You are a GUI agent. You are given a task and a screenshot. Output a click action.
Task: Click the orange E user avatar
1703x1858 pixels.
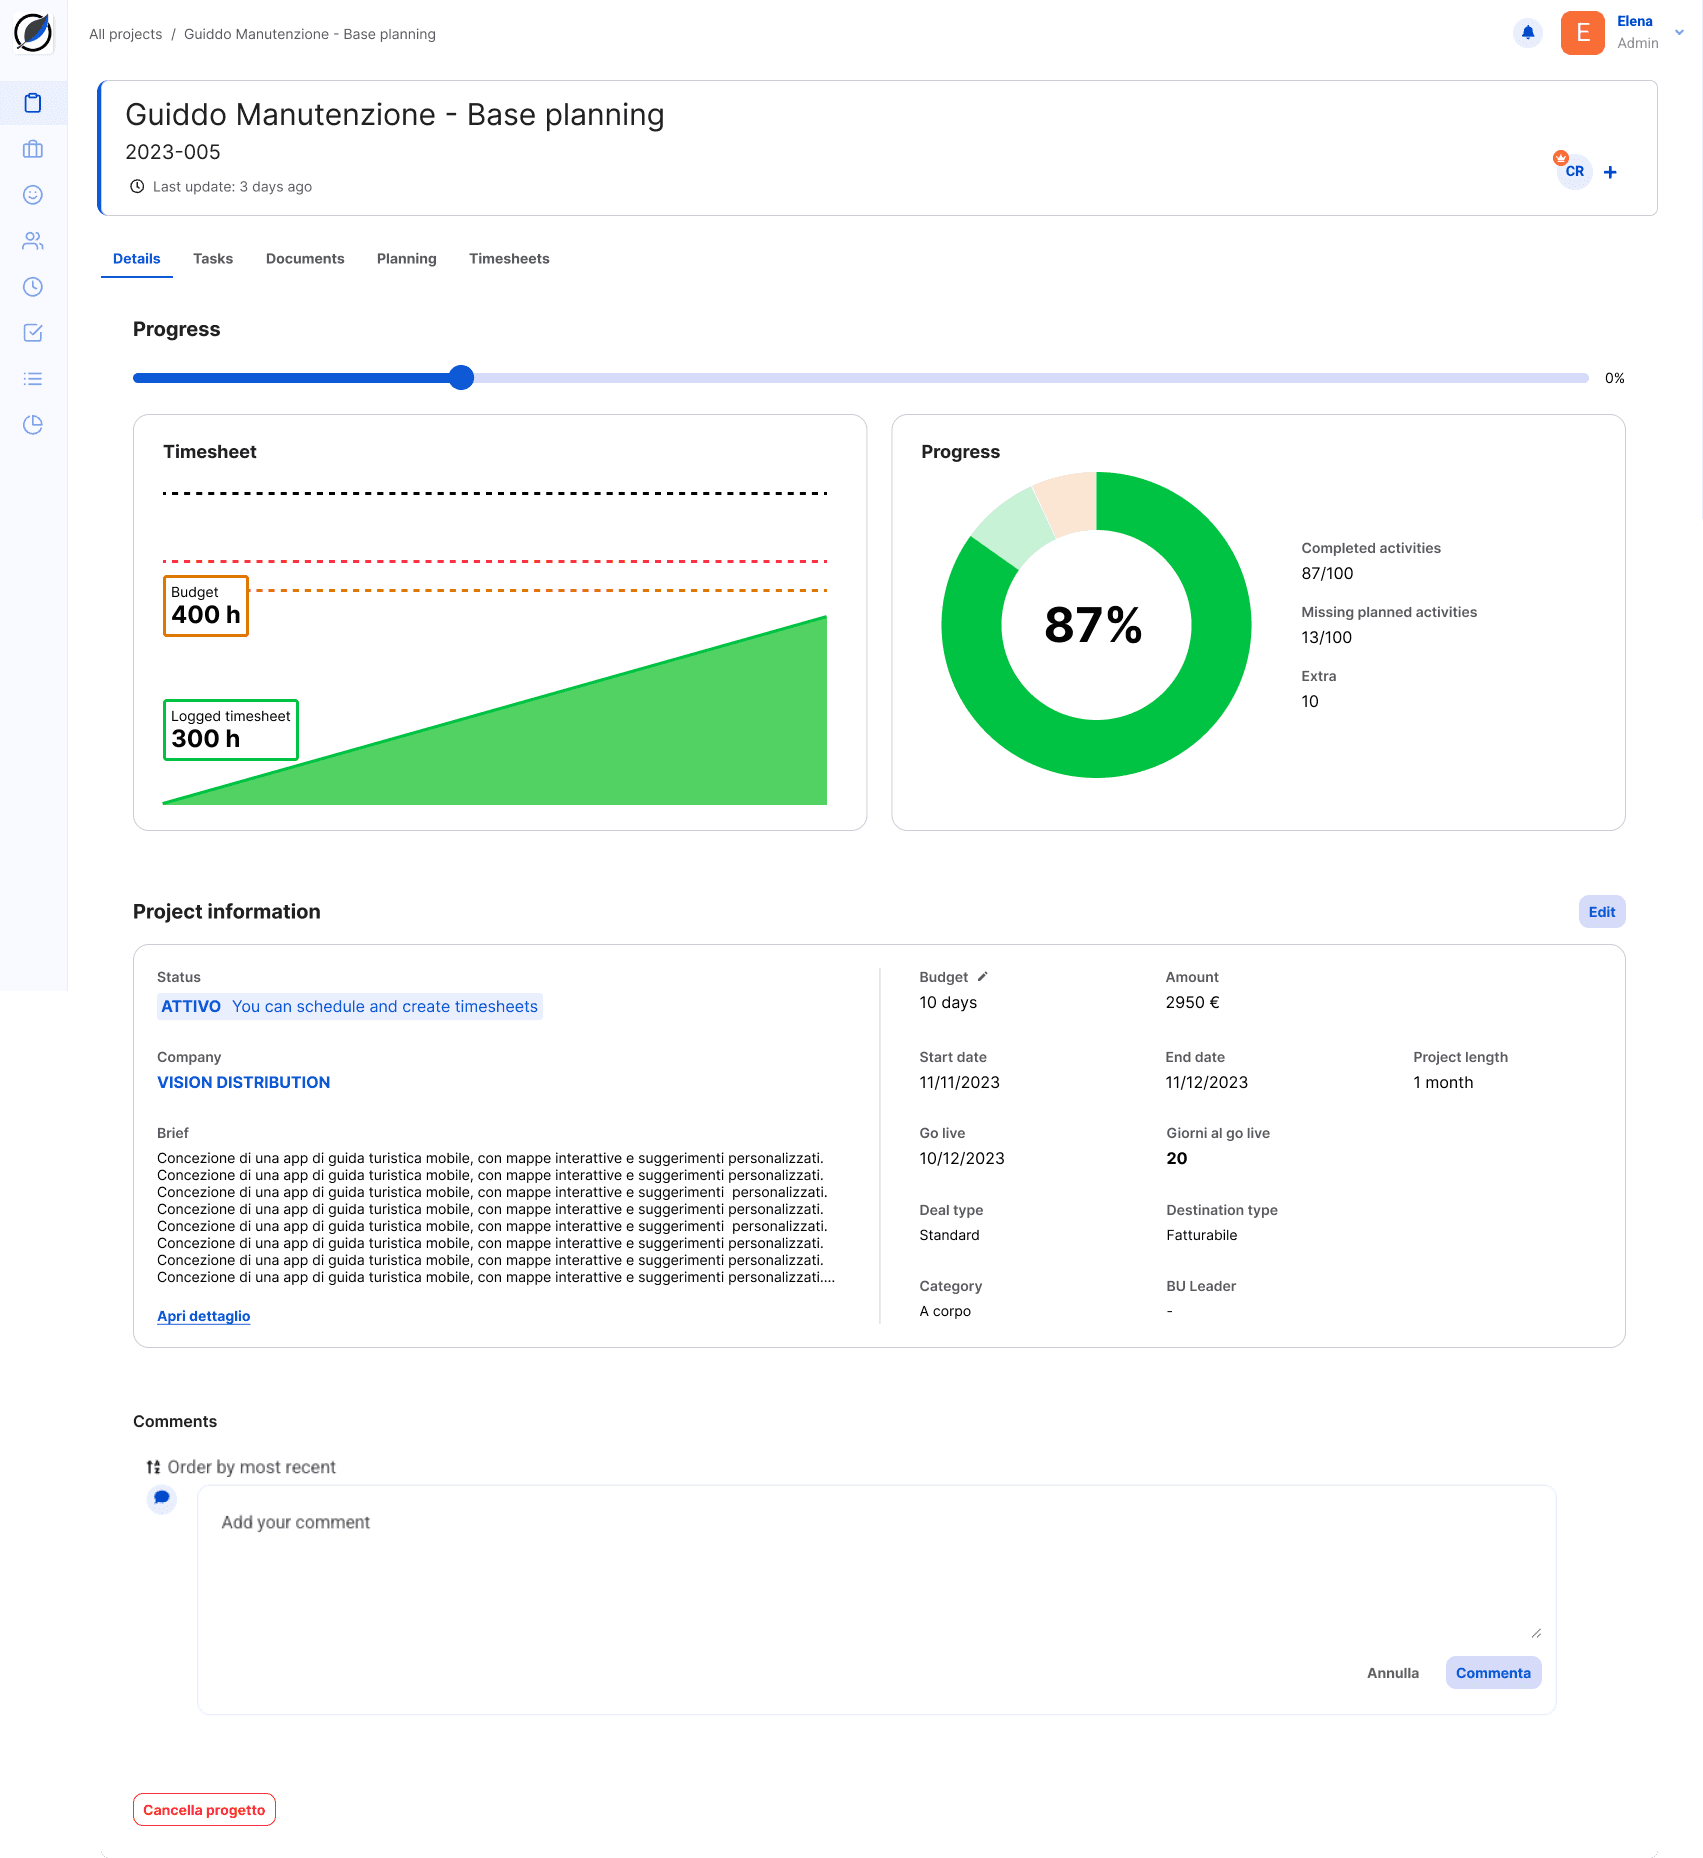1583,33
